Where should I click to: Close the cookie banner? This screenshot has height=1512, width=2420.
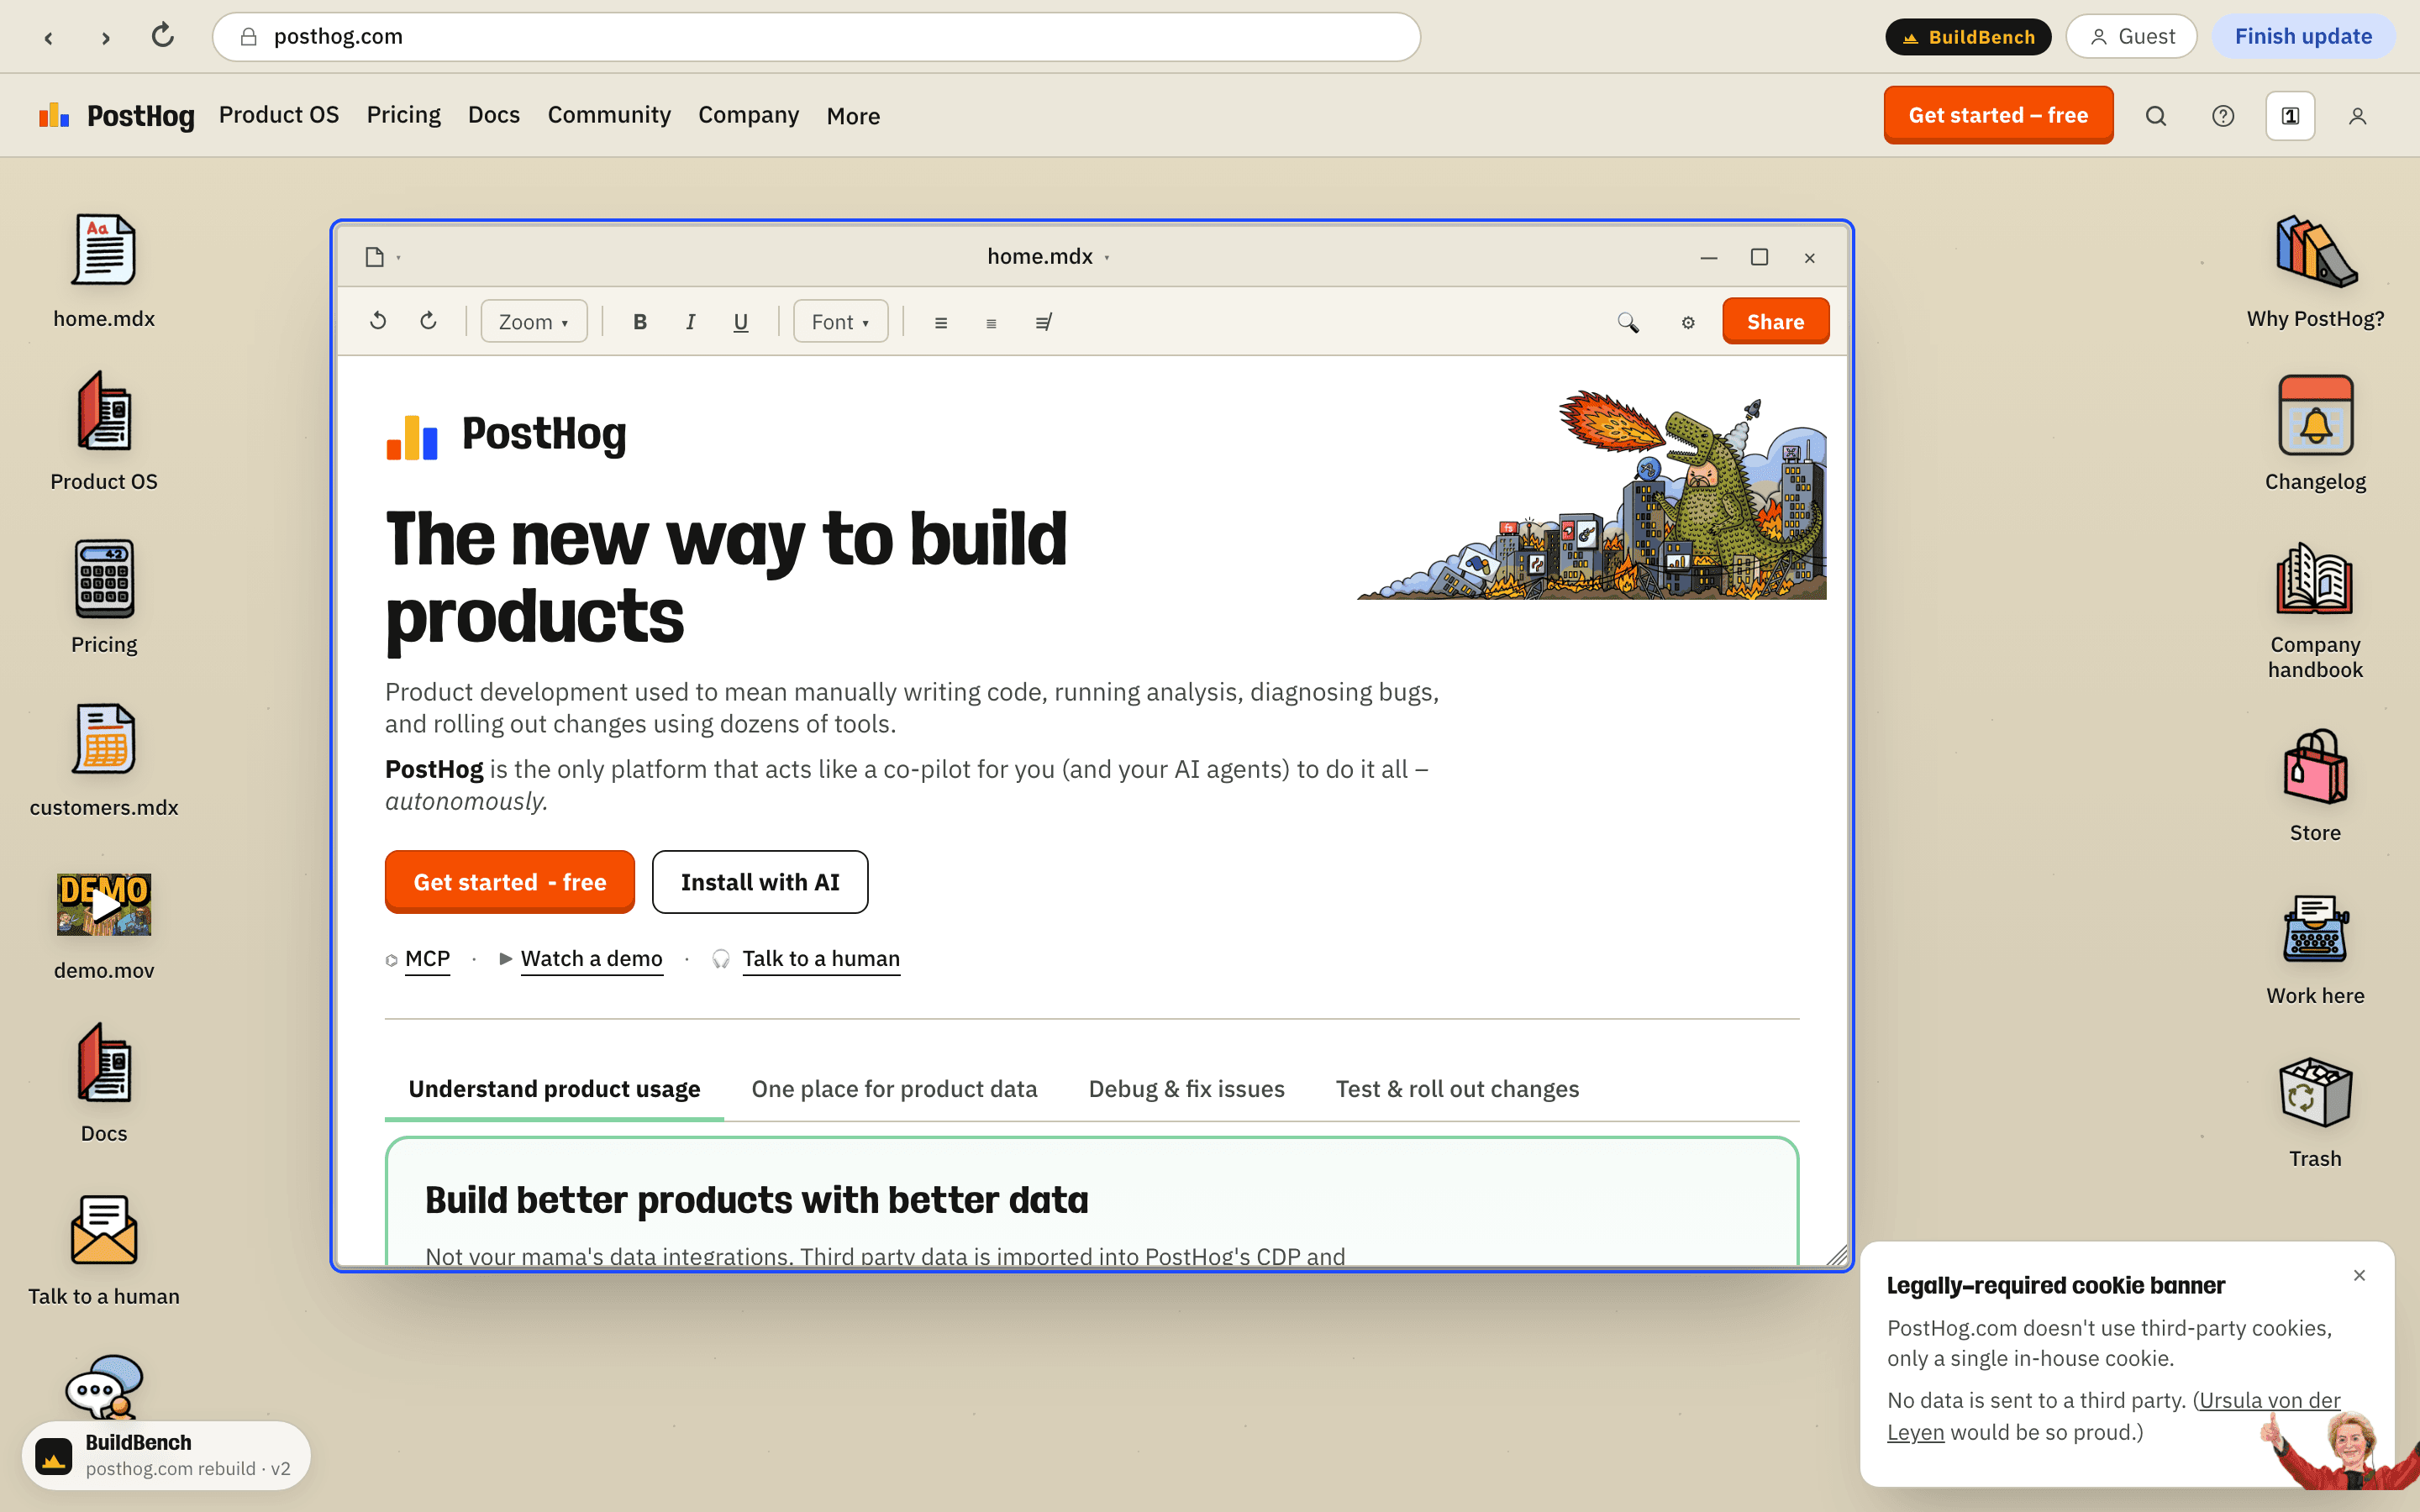2359,1275
